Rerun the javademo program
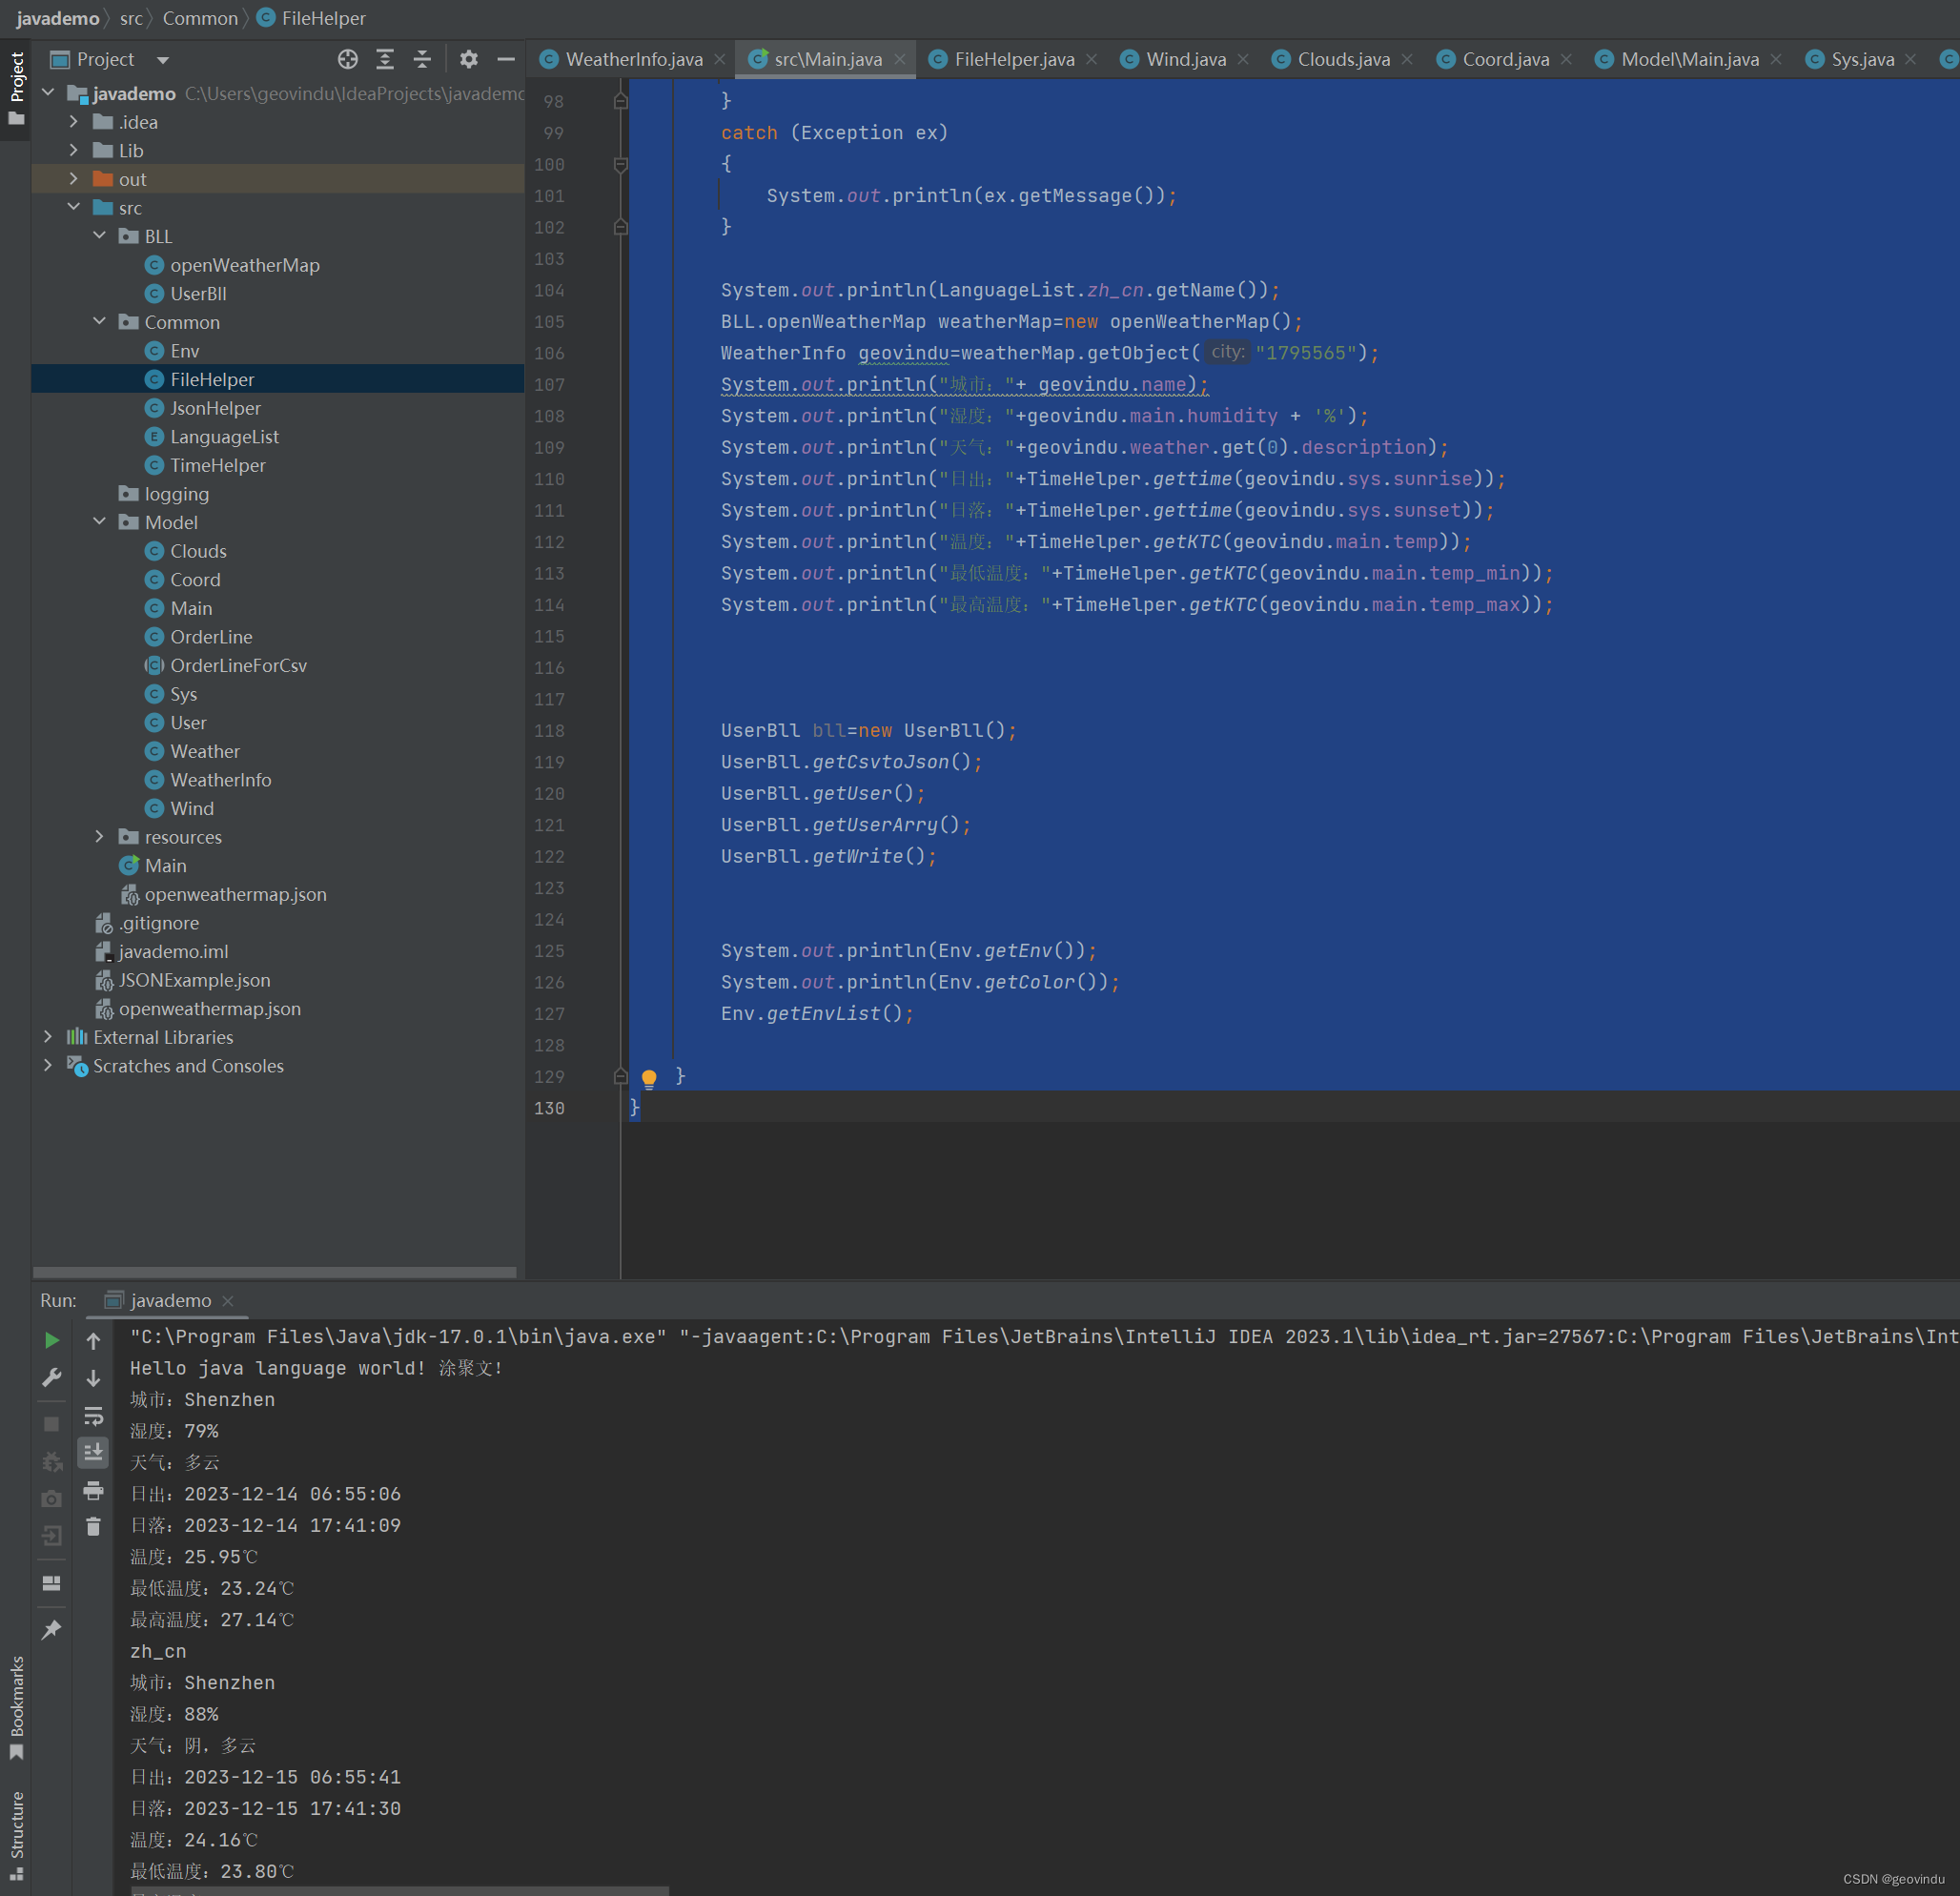 (52, 1340)
